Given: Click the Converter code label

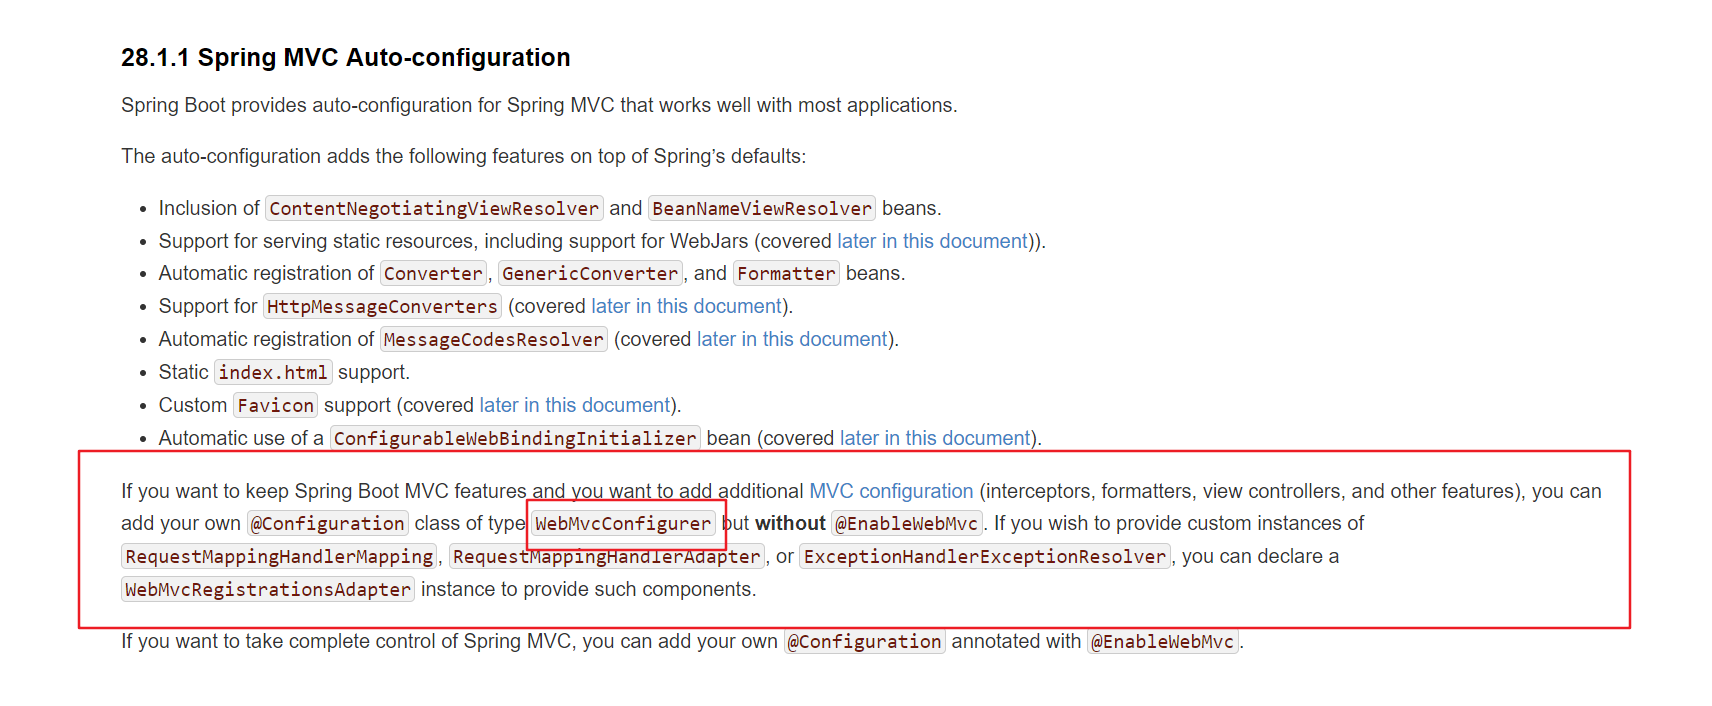Looking at the screenshot, I should pos(433,273).
